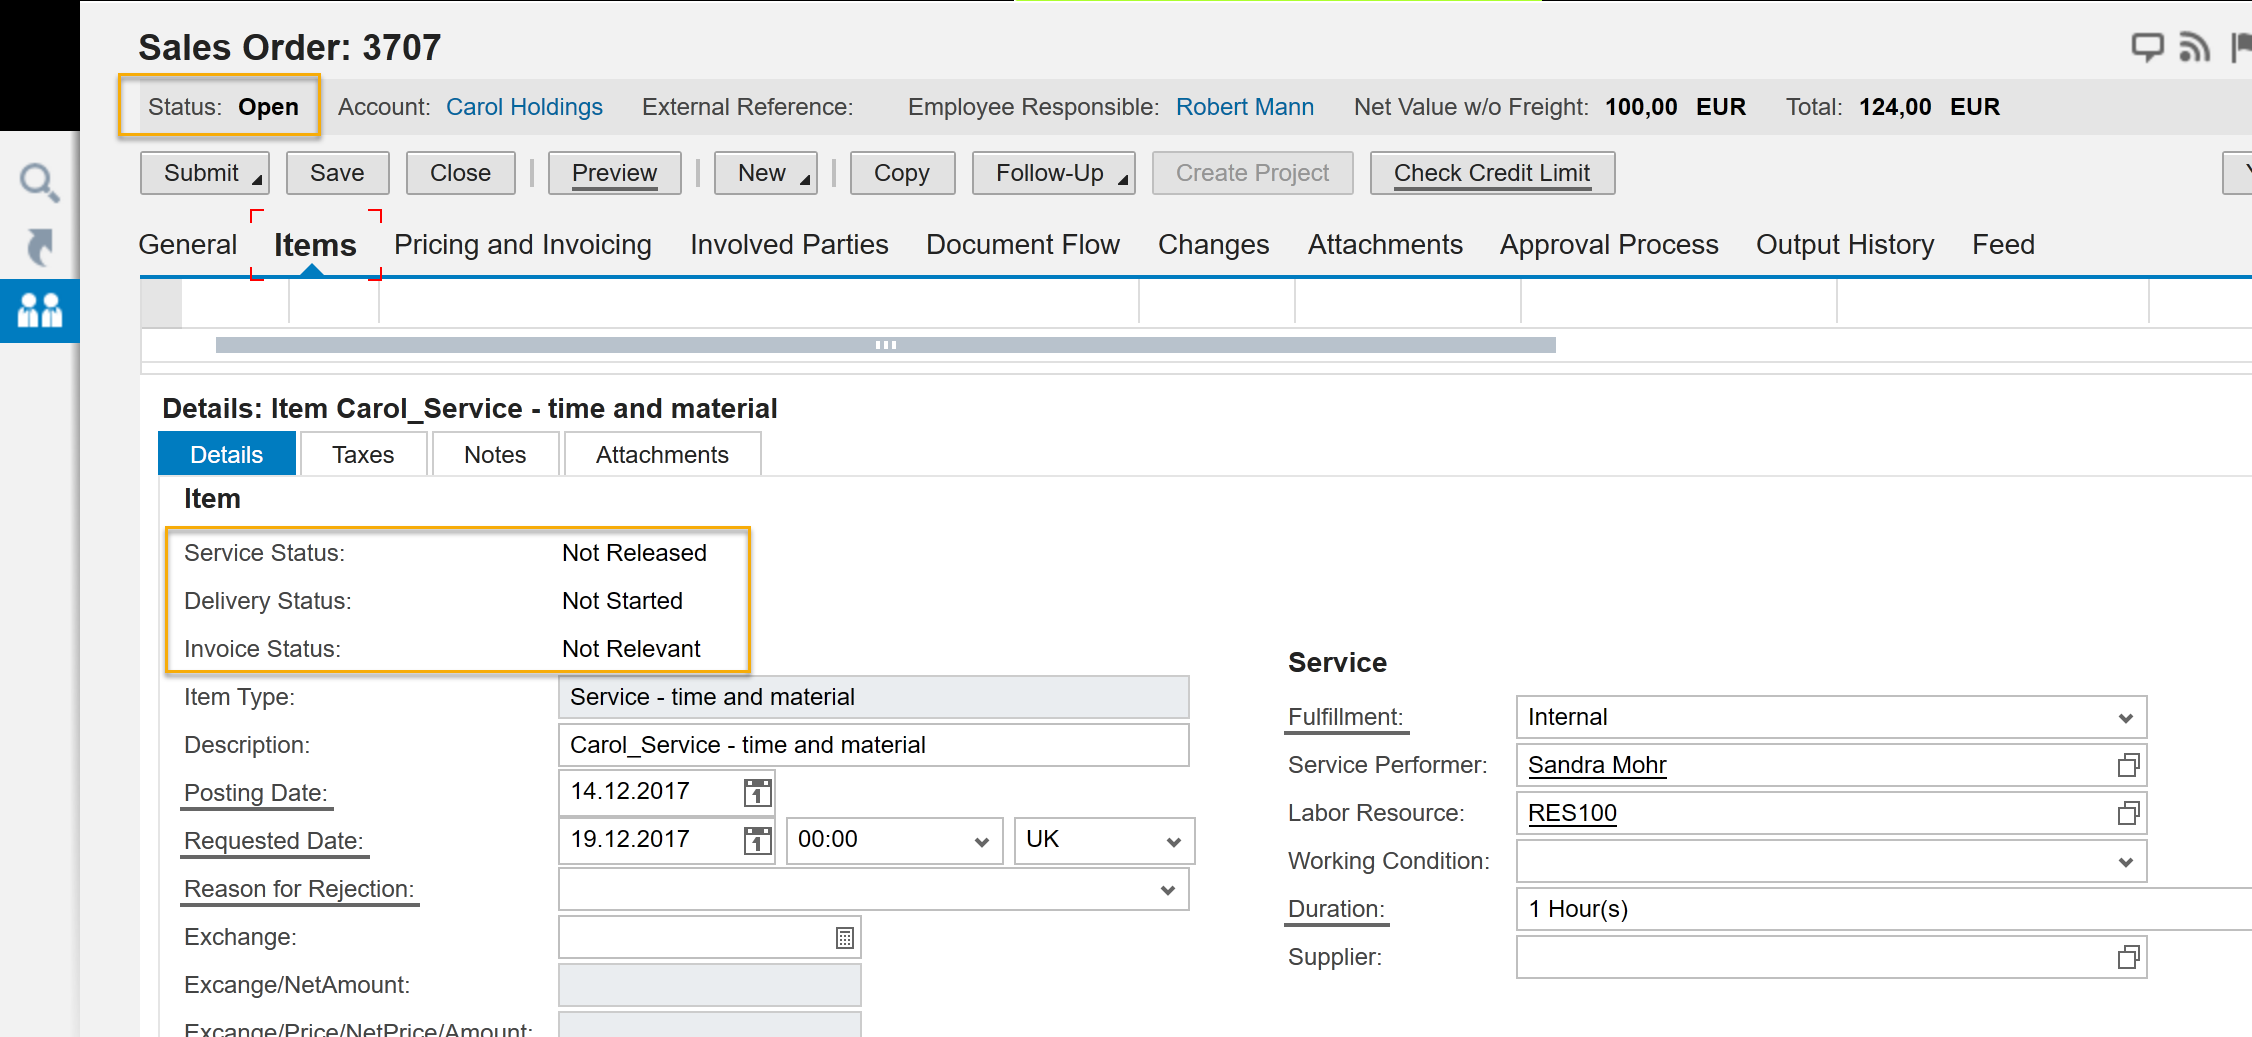The image size is (2252, 1037).
Task: Click the Net Value 100,00
Action: (x=1641, y=107)
